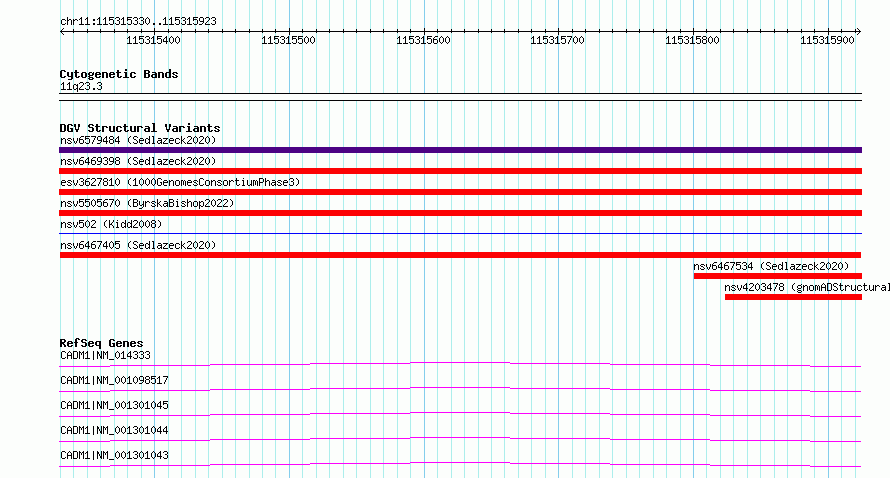Click ruler position 115315700

tap(557, 40)
